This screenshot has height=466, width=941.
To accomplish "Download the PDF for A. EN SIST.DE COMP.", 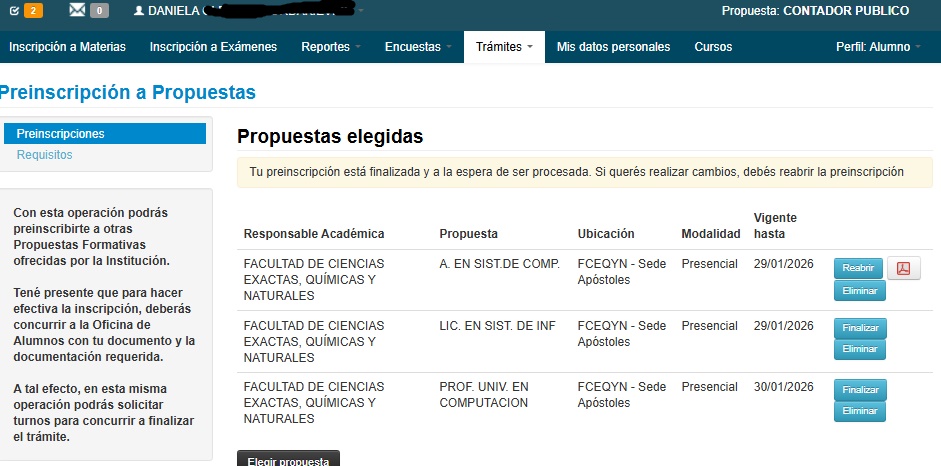I will (903, 268).
